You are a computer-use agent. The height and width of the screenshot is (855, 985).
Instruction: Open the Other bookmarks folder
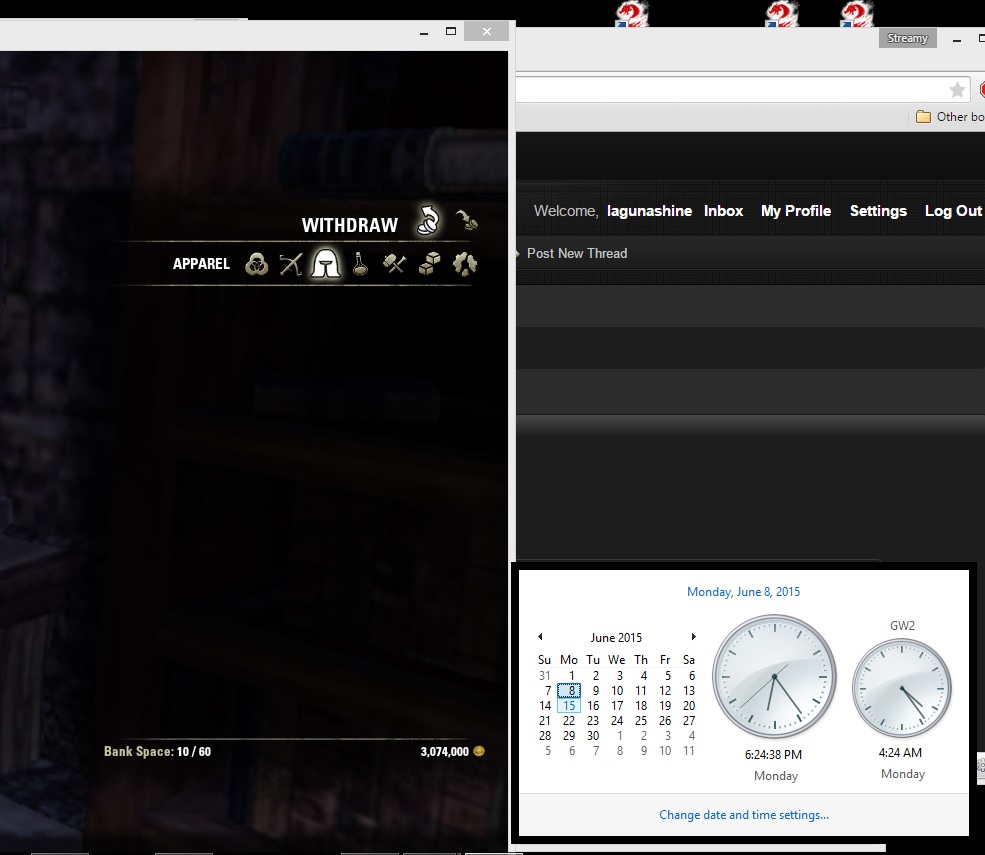pos(950,117)
